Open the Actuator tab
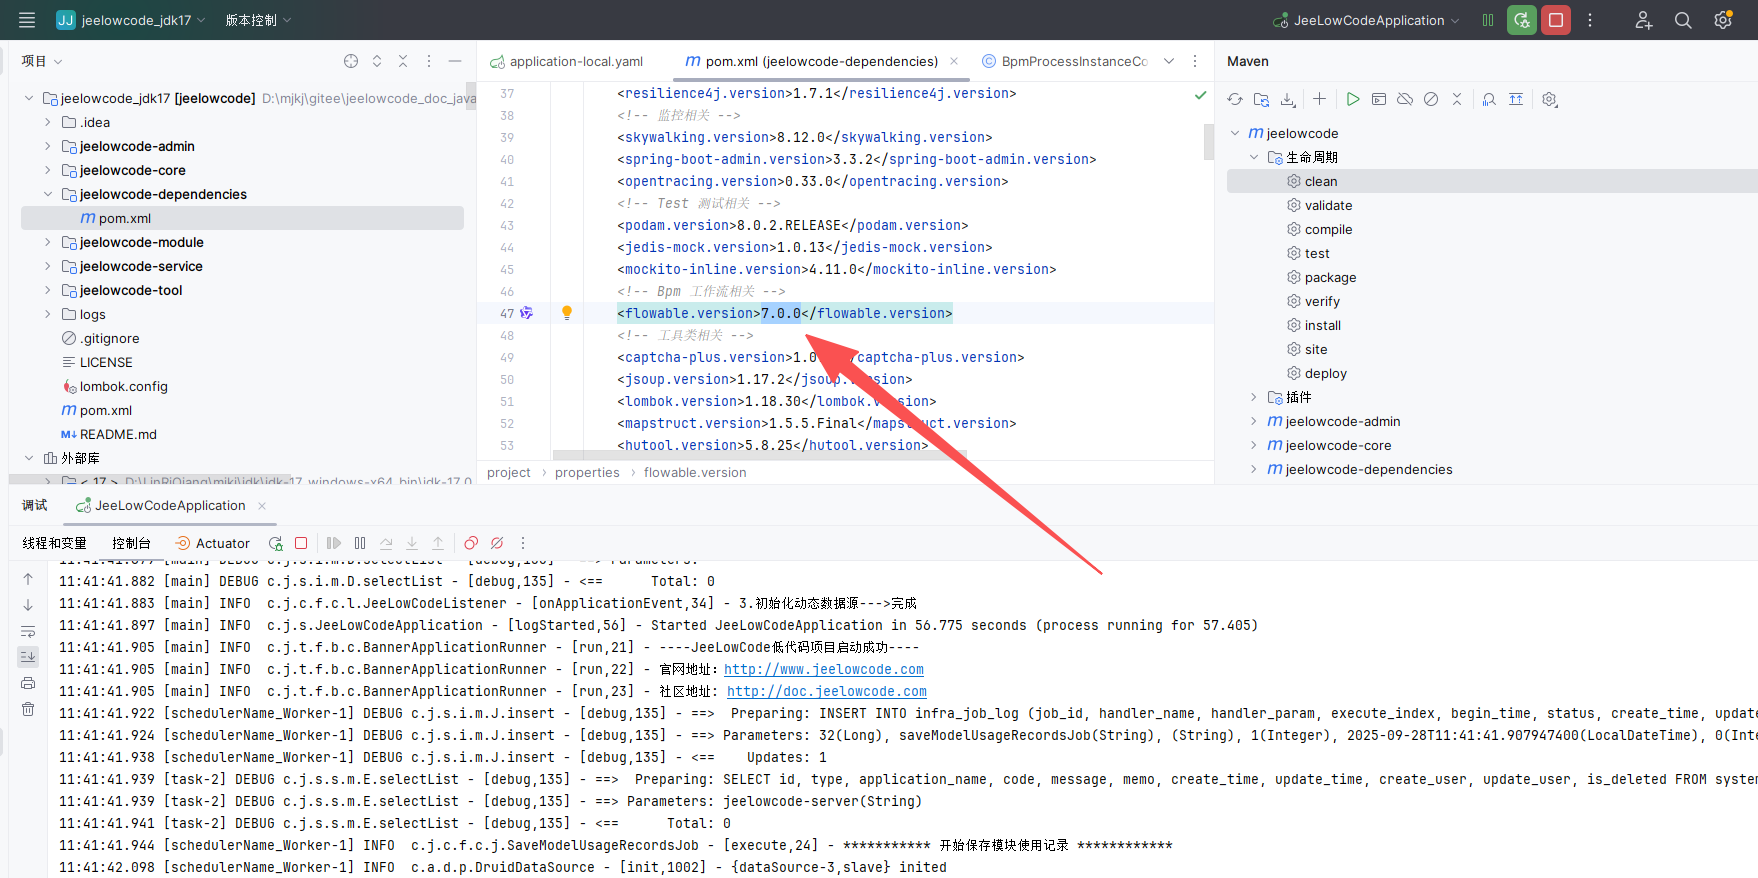The width and height of the screenshot is (1758, 878). [x=212, y=543]
